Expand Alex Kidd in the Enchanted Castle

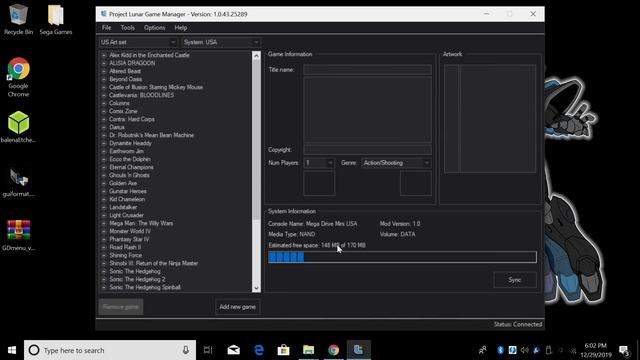coord(104,55)
